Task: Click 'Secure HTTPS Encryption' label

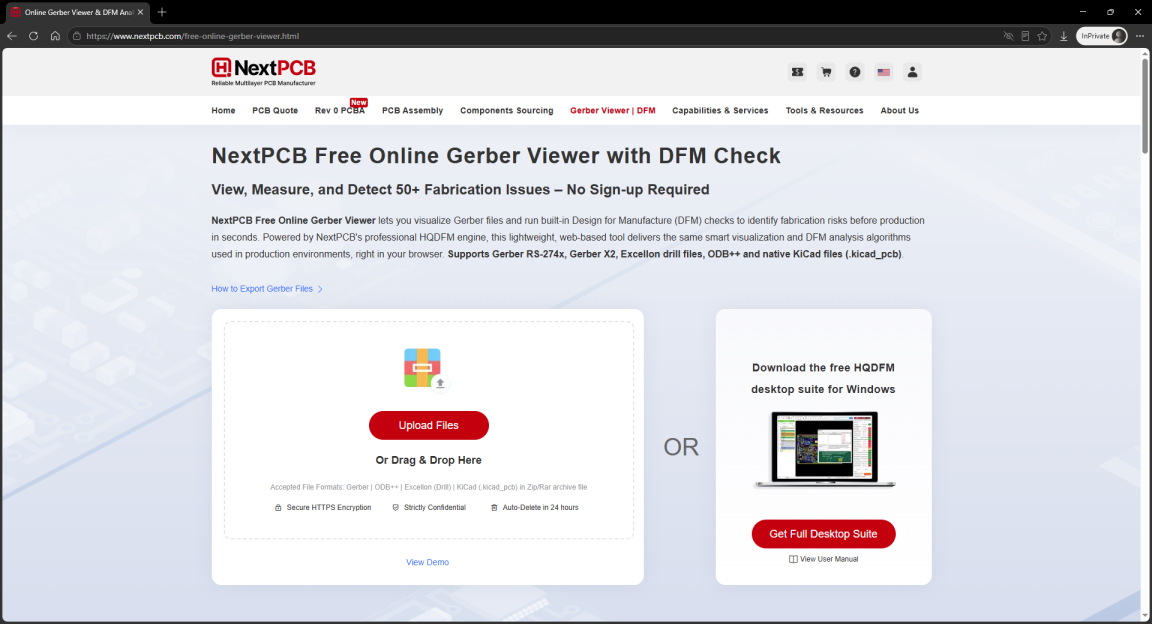Action: (x=323, y=507)
